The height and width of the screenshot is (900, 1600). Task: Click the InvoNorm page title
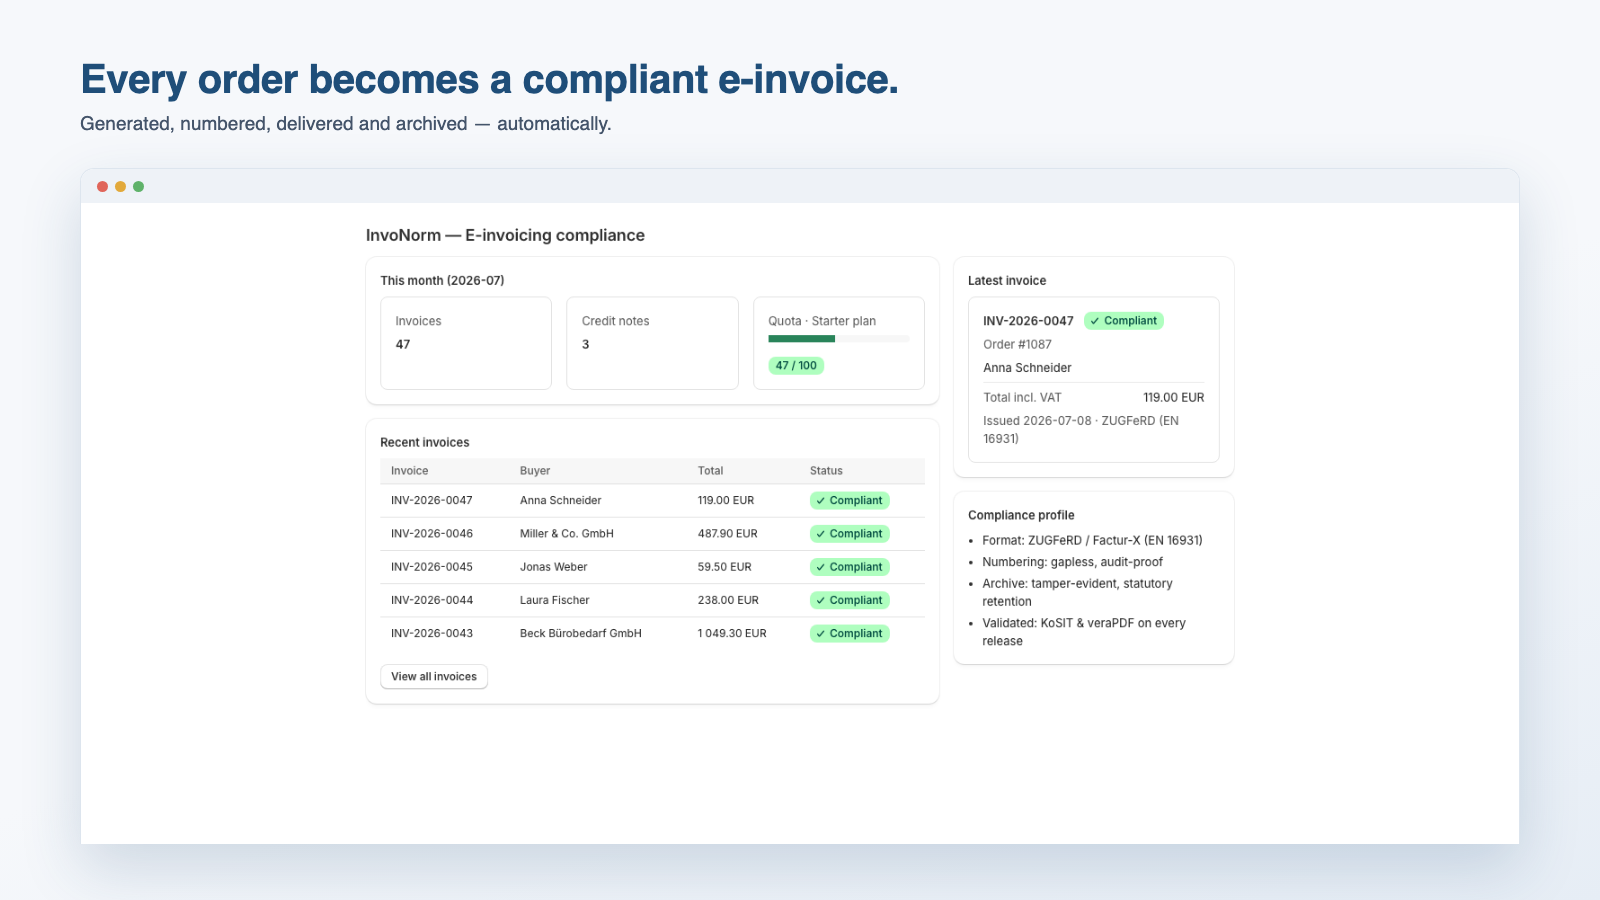(505, 236)
